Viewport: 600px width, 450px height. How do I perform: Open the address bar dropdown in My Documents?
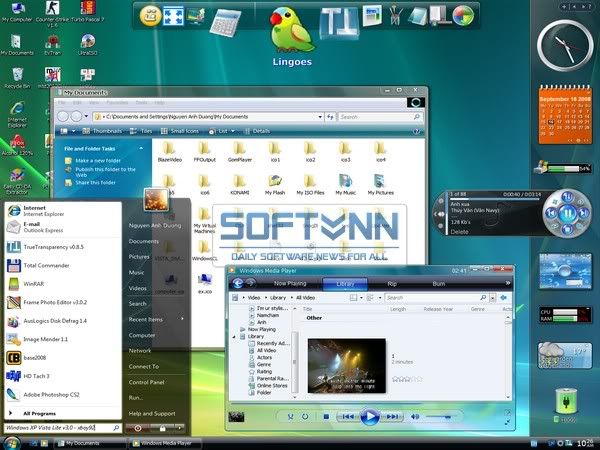coord(320,117)
